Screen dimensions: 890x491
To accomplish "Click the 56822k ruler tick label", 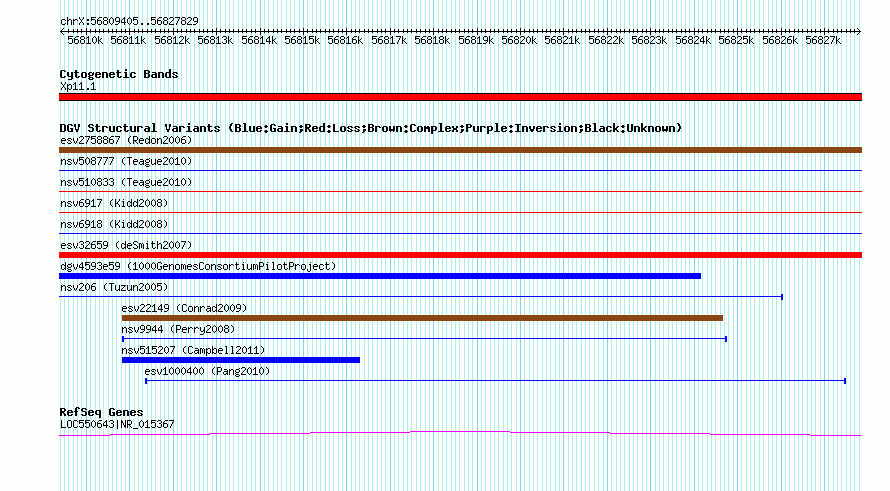I will 606,41.
